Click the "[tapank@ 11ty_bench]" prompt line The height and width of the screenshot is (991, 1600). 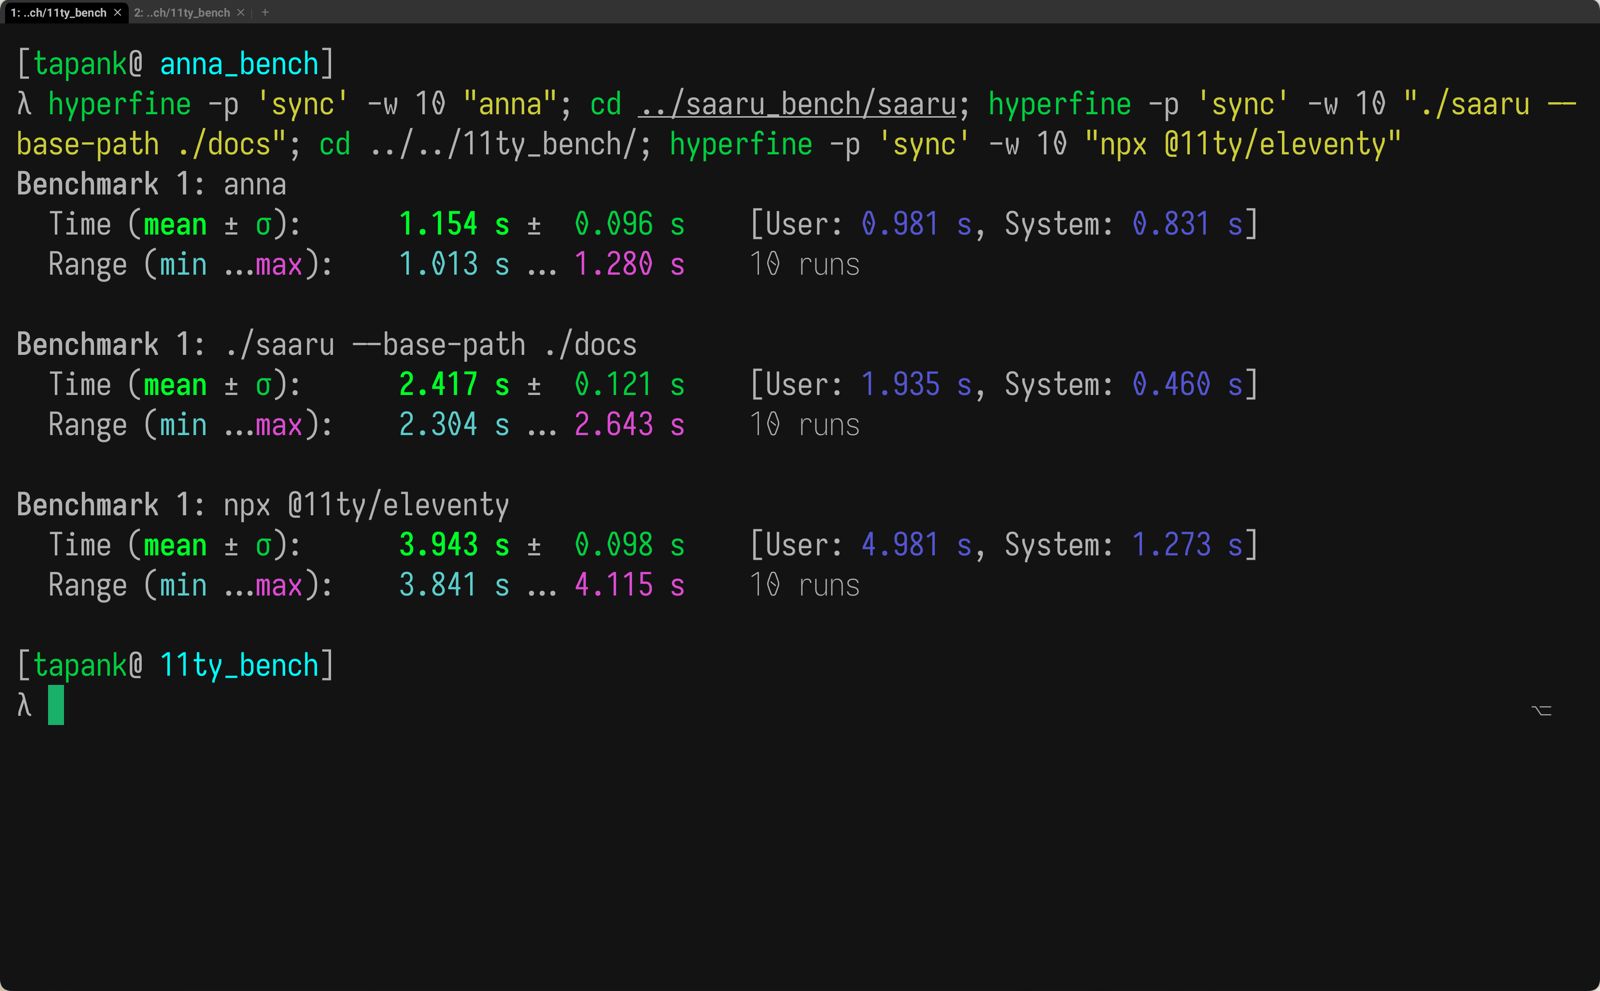tap(174, 664)
